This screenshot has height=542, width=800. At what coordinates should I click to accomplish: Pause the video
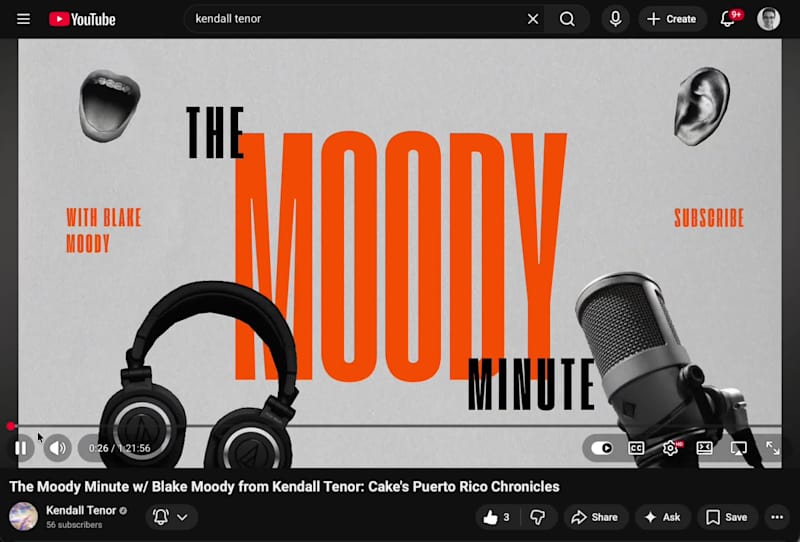click(21, 448)
